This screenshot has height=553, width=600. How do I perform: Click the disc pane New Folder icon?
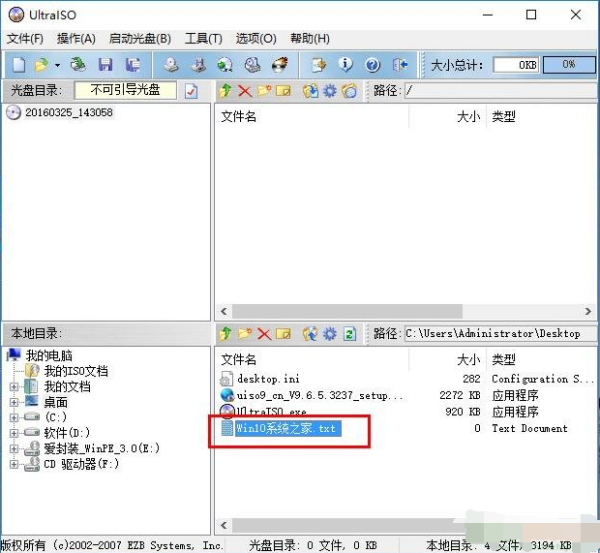(264, 91)
